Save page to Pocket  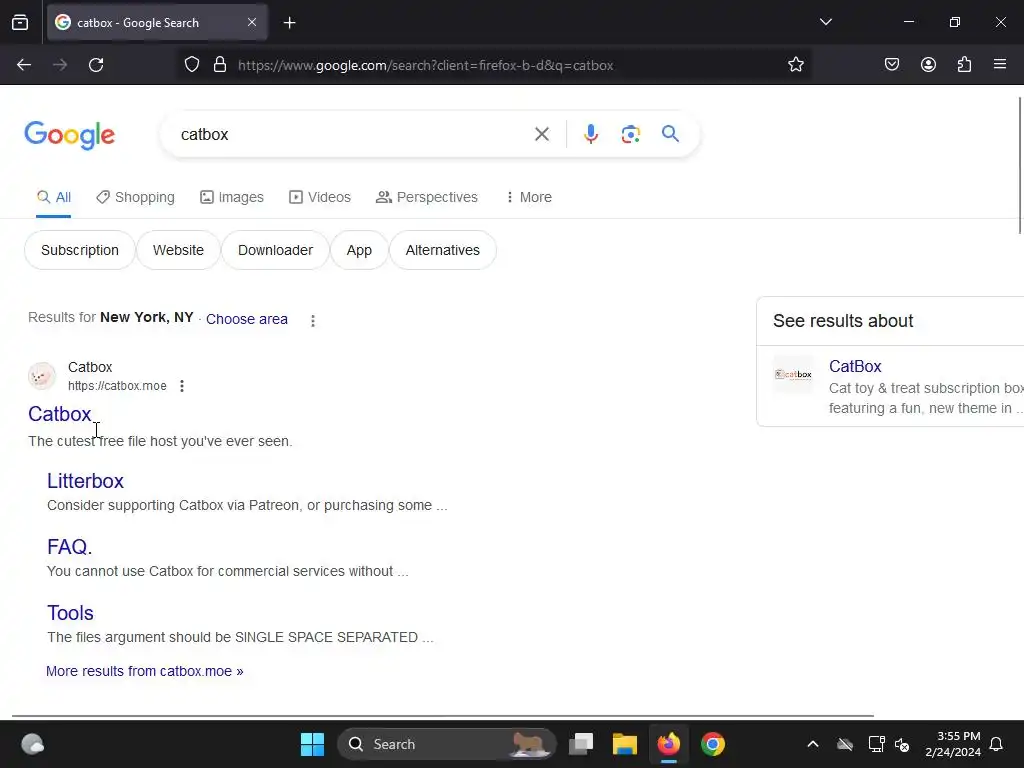pyautogui.click(x=891, y=65)
